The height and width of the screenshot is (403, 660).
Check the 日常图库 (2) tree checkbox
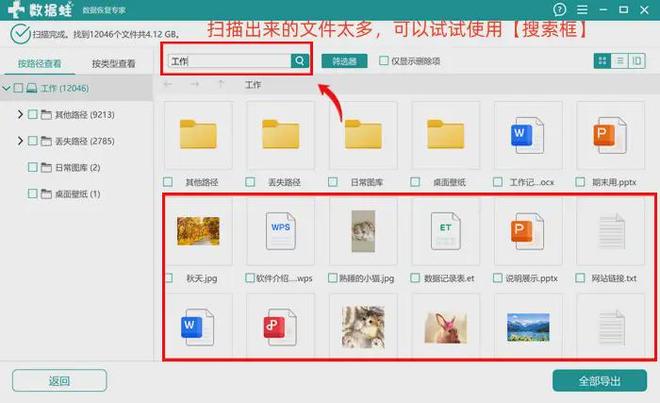(x=32, y=167)
